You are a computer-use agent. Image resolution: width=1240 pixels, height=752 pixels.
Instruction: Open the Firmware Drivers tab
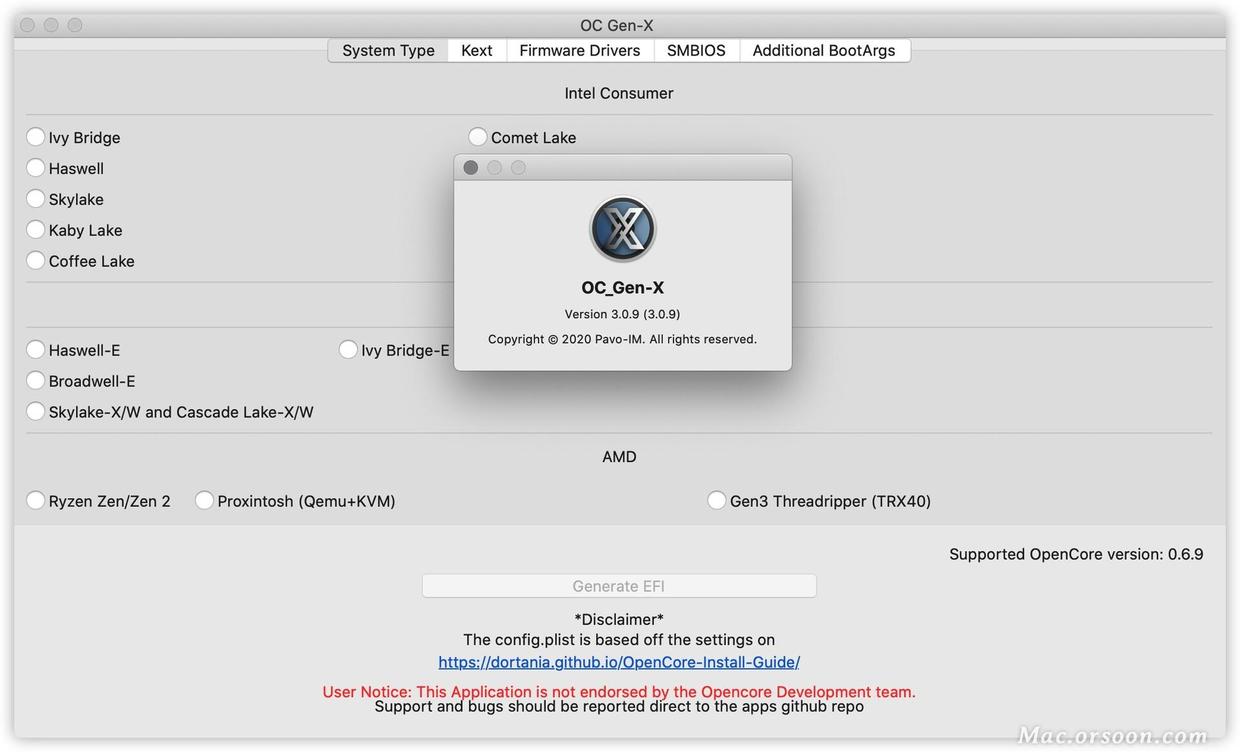point(580,50)
